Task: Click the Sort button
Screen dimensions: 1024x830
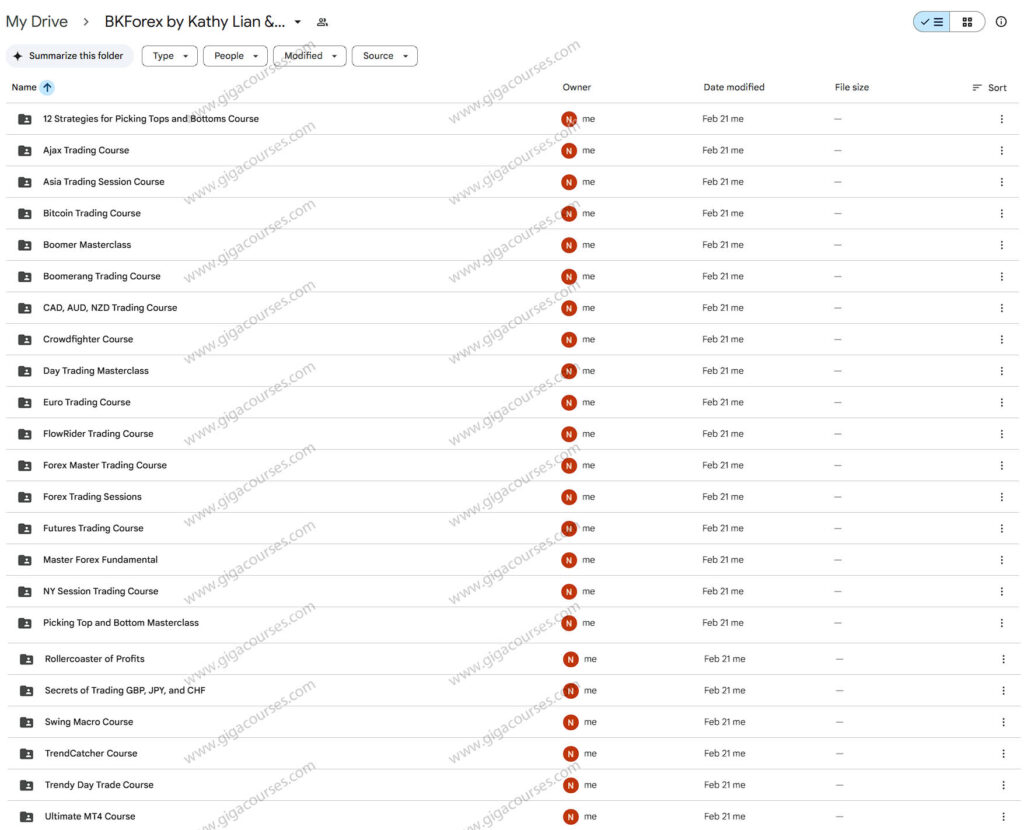Action: click(x=989, y=88)
